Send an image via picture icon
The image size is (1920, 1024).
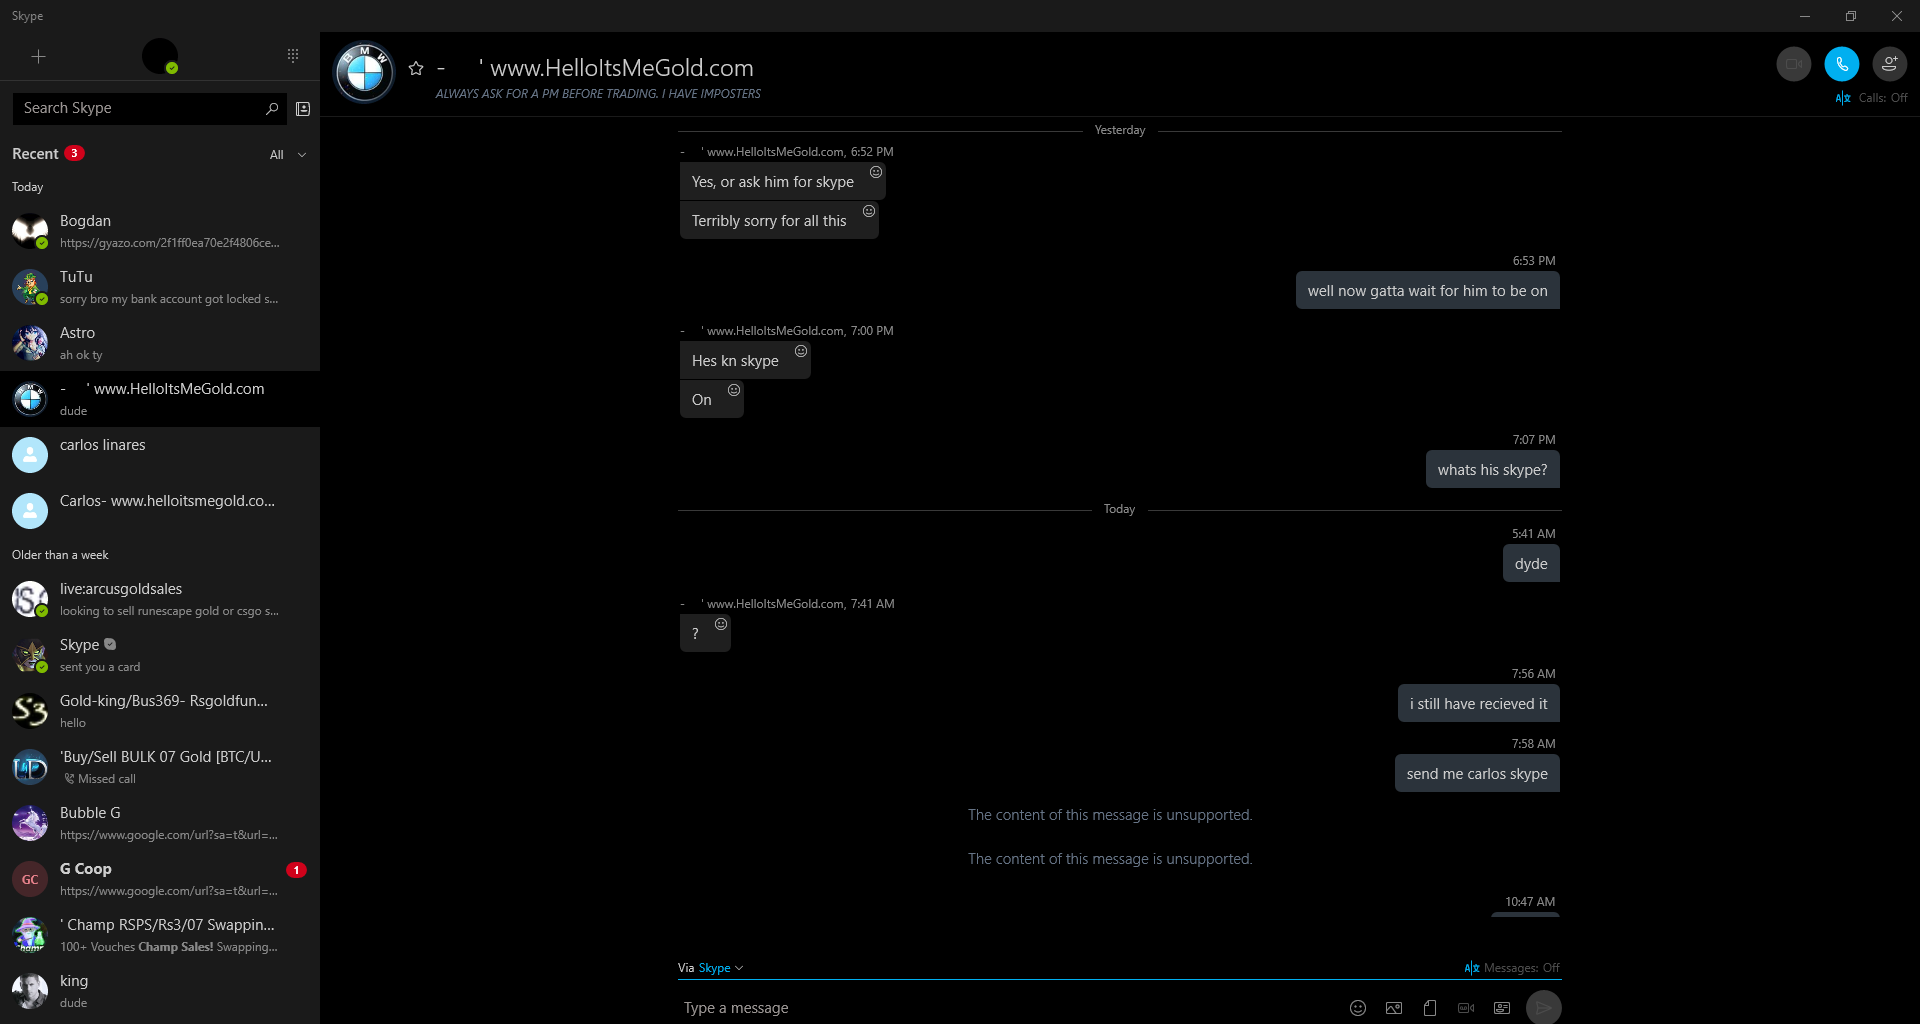pos(1394,1008)
